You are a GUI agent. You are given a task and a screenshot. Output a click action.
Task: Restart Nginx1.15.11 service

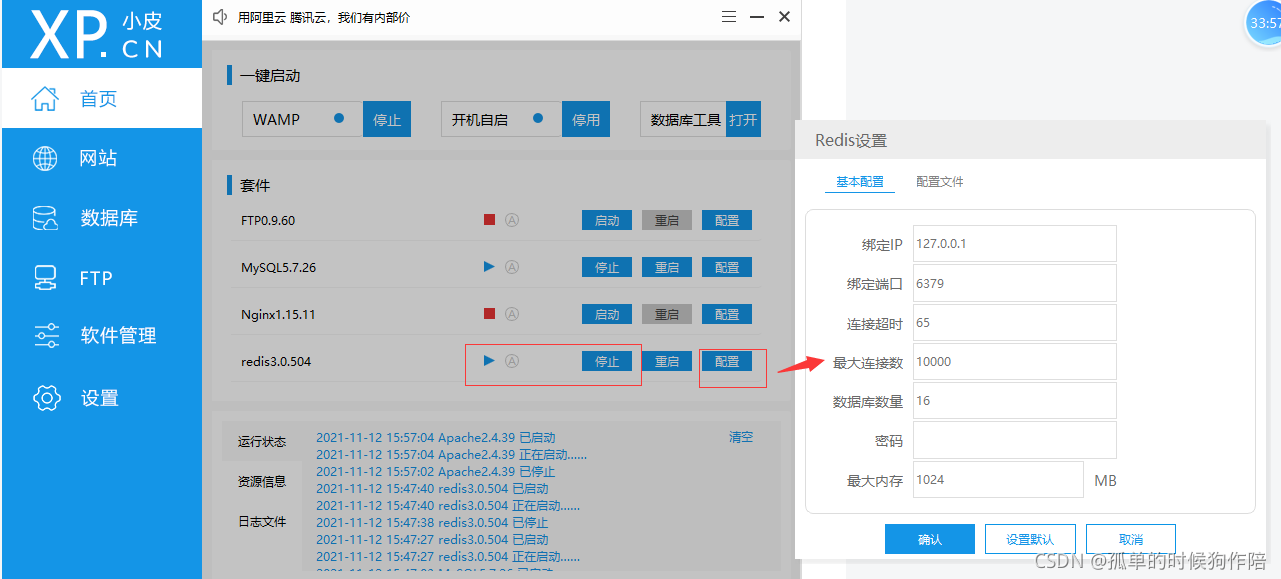[x=667, y=314]
